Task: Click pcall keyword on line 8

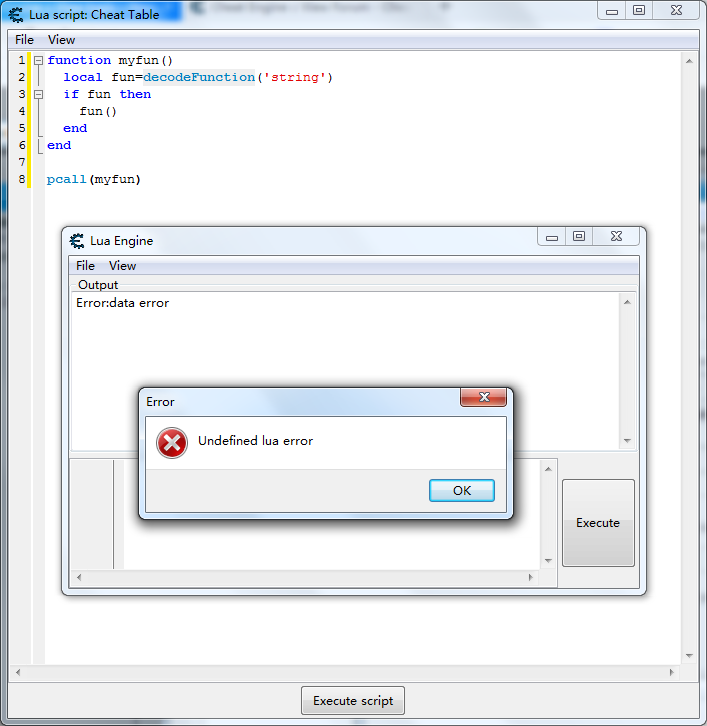Action: click(x=67, y=179)
